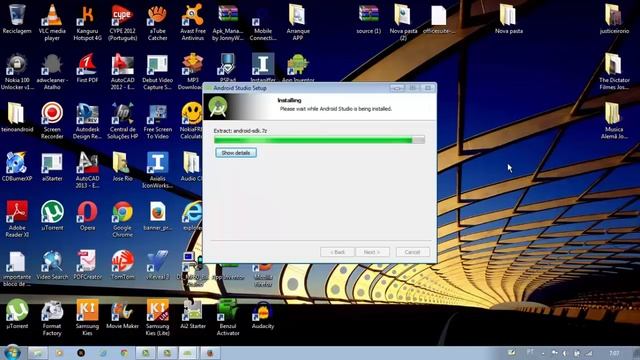This screenshot has height=360, width=640.
Task: Click the green installation progress bar
Action: coord(319,140)
